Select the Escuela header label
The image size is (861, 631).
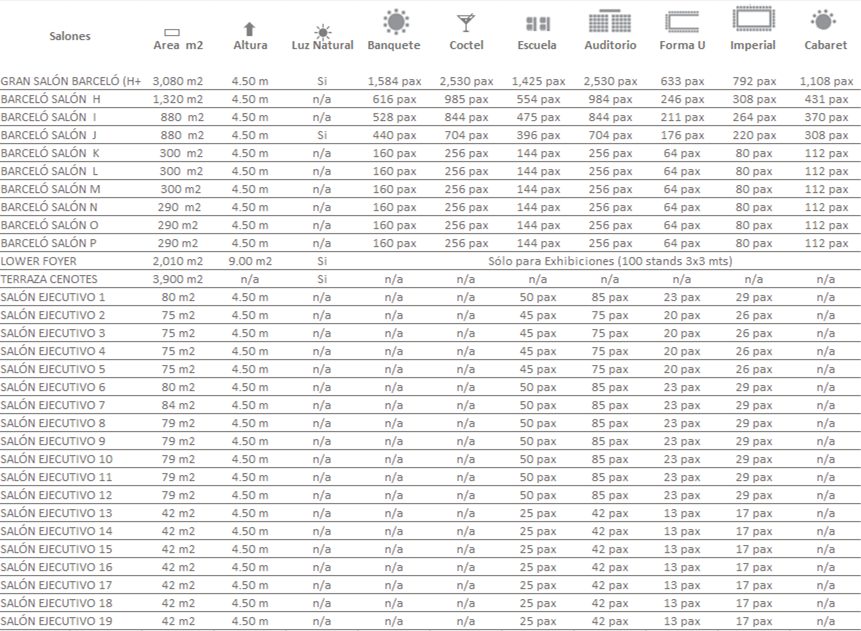[x=537, y=45]
